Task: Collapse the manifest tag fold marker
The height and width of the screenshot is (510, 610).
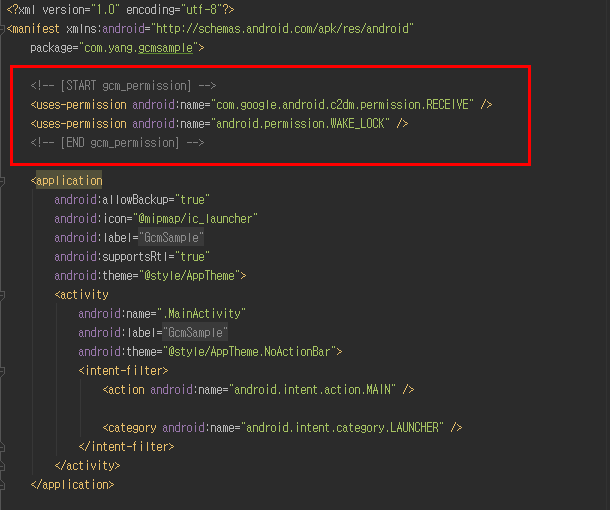Action: click(2, 29)
